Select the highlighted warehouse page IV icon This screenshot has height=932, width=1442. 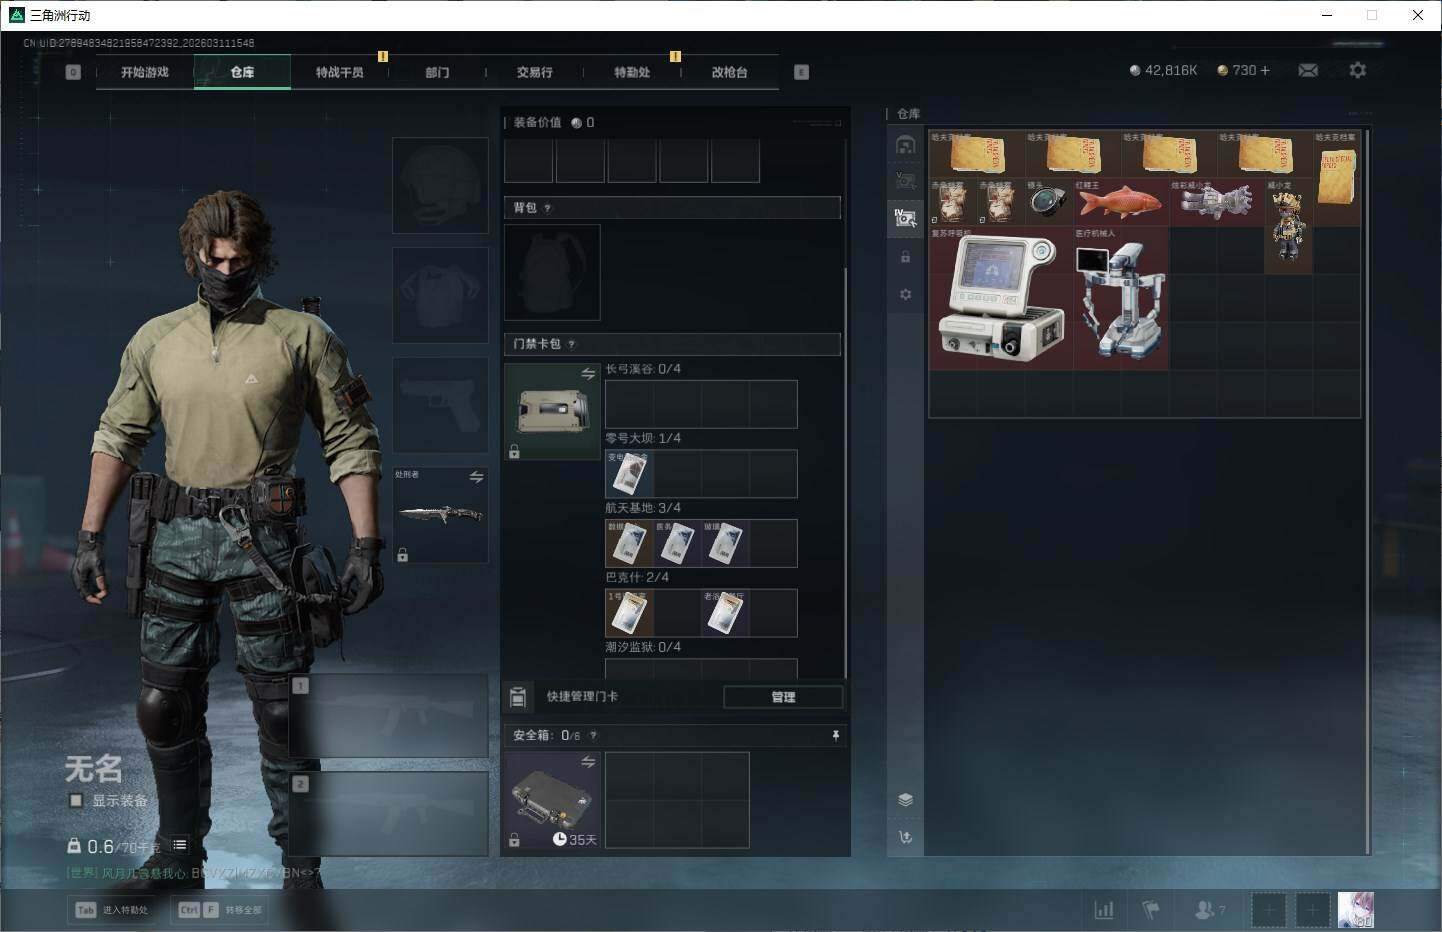tap(905, 218)
